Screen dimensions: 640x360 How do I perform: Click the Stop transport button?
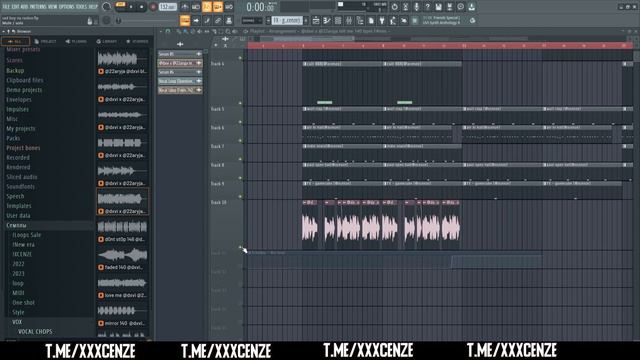point(142,7)
